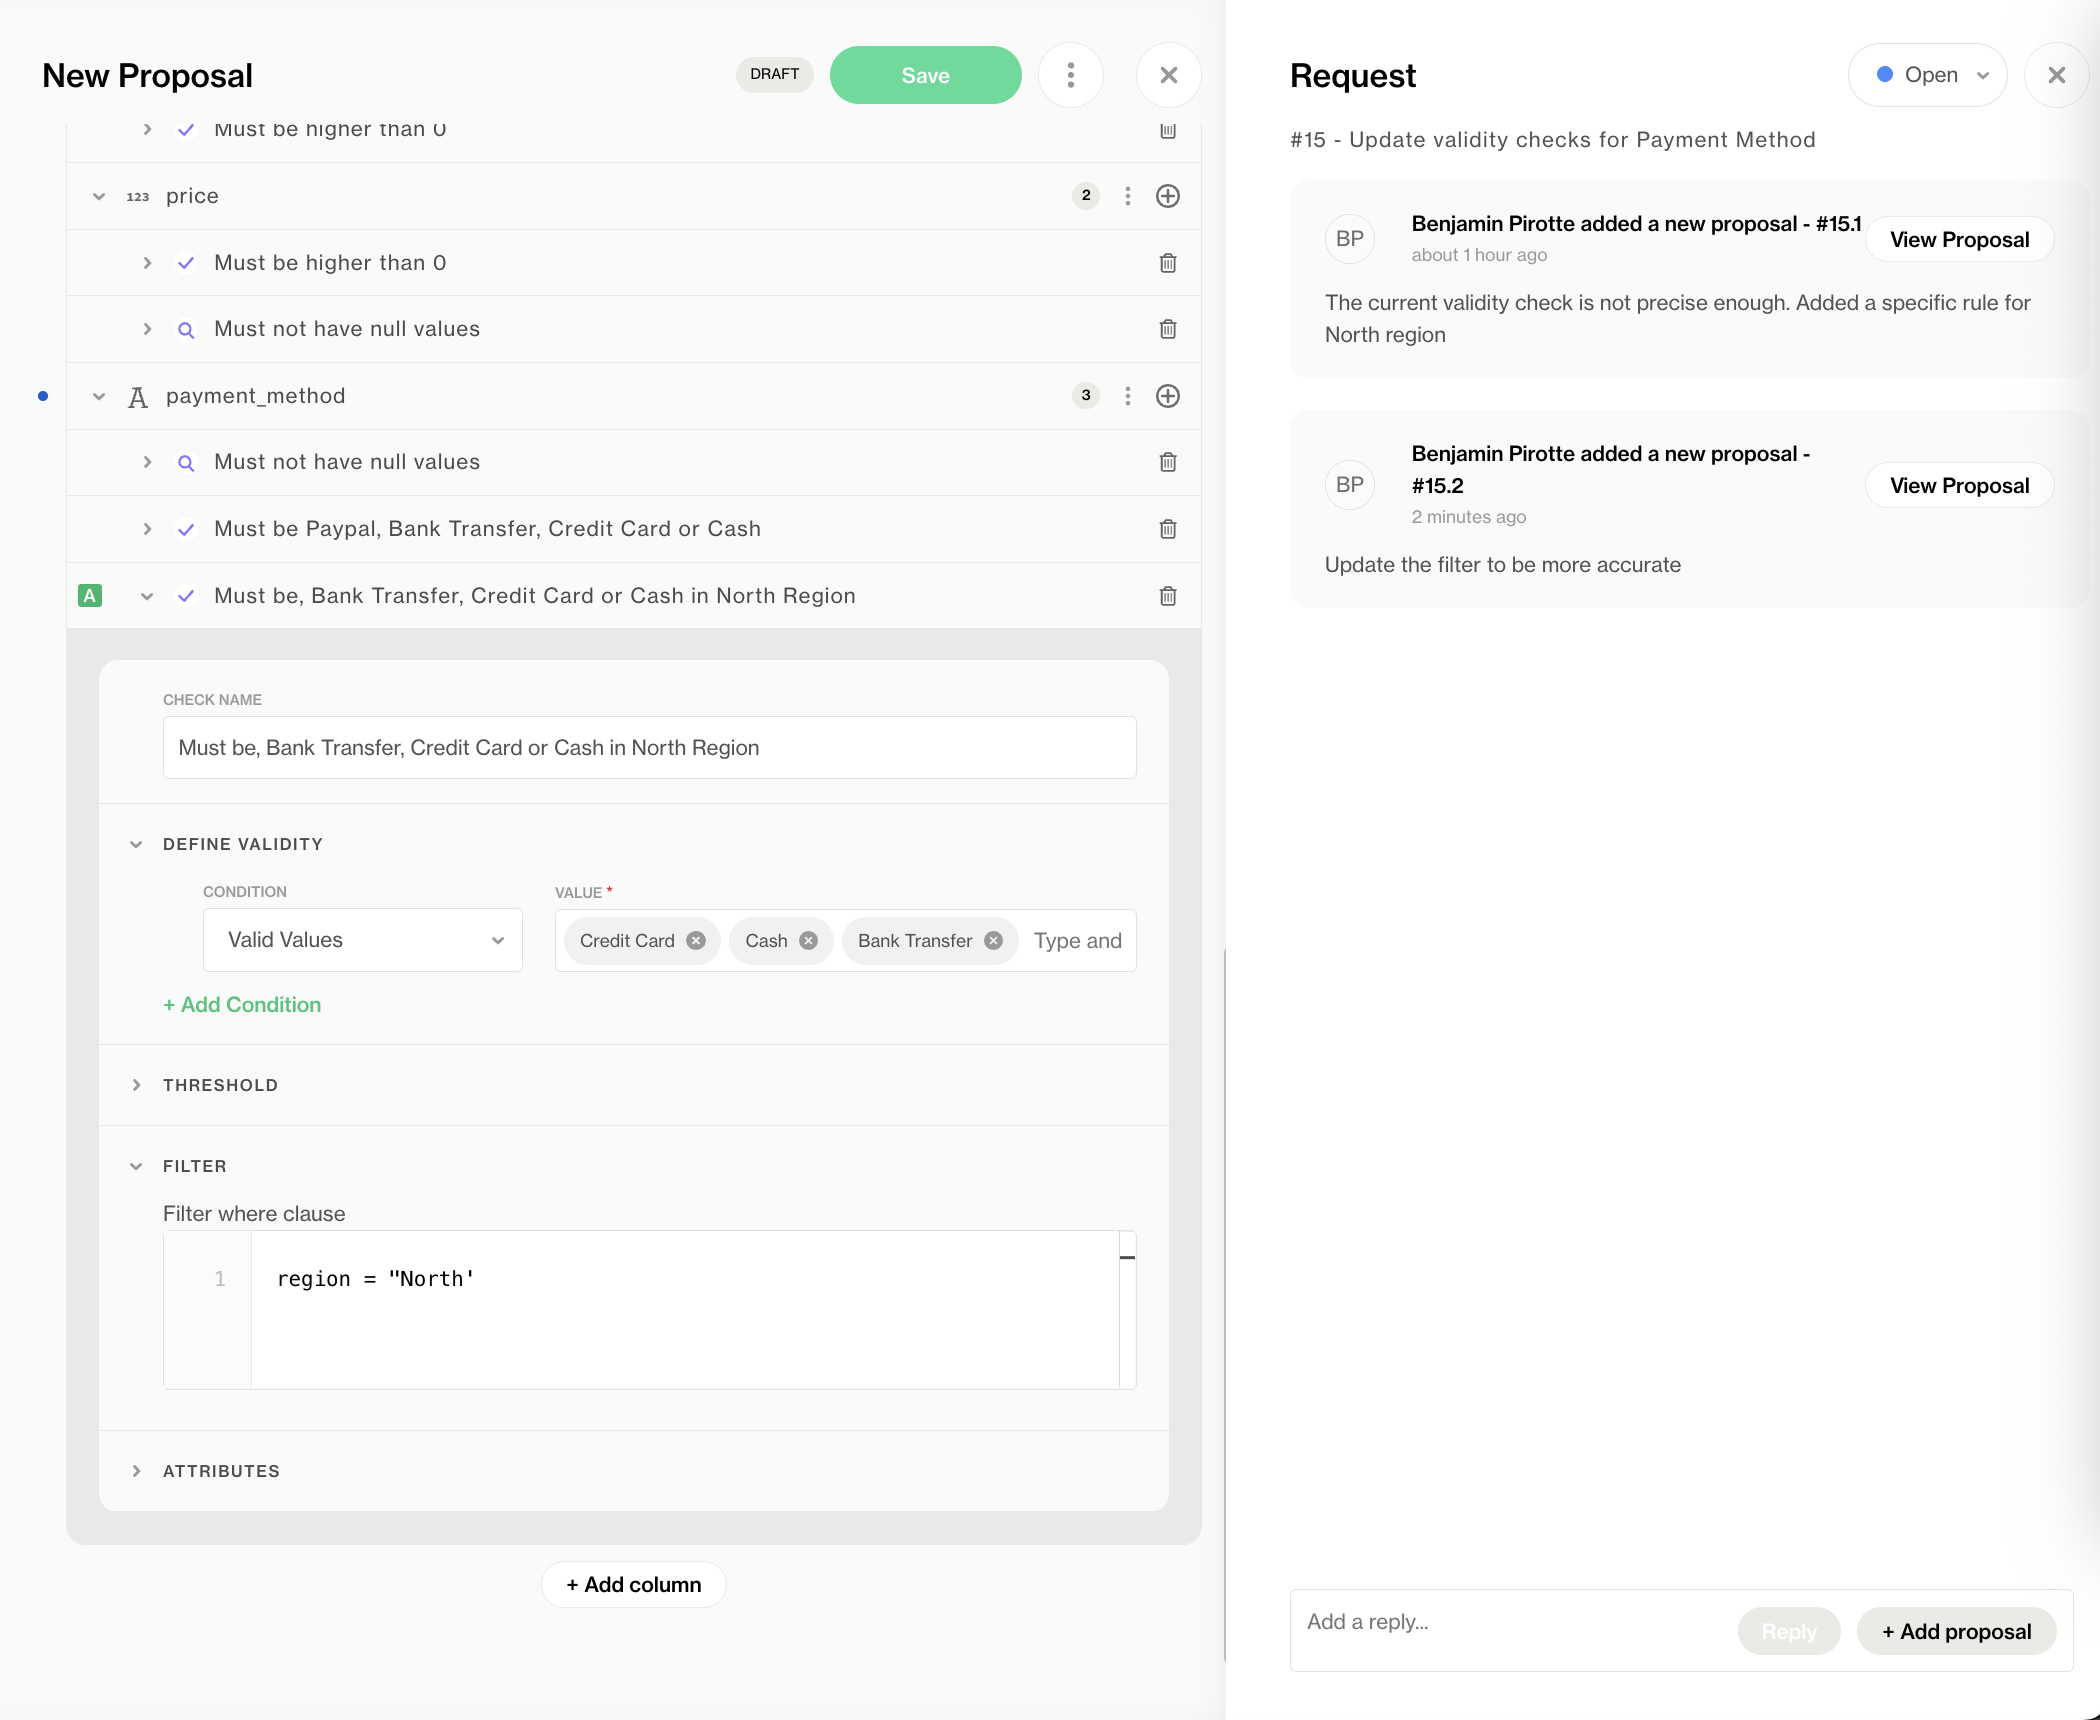Save the new proposal
The width and height of the screenshot is (2100, 1720).
(925, 75)
